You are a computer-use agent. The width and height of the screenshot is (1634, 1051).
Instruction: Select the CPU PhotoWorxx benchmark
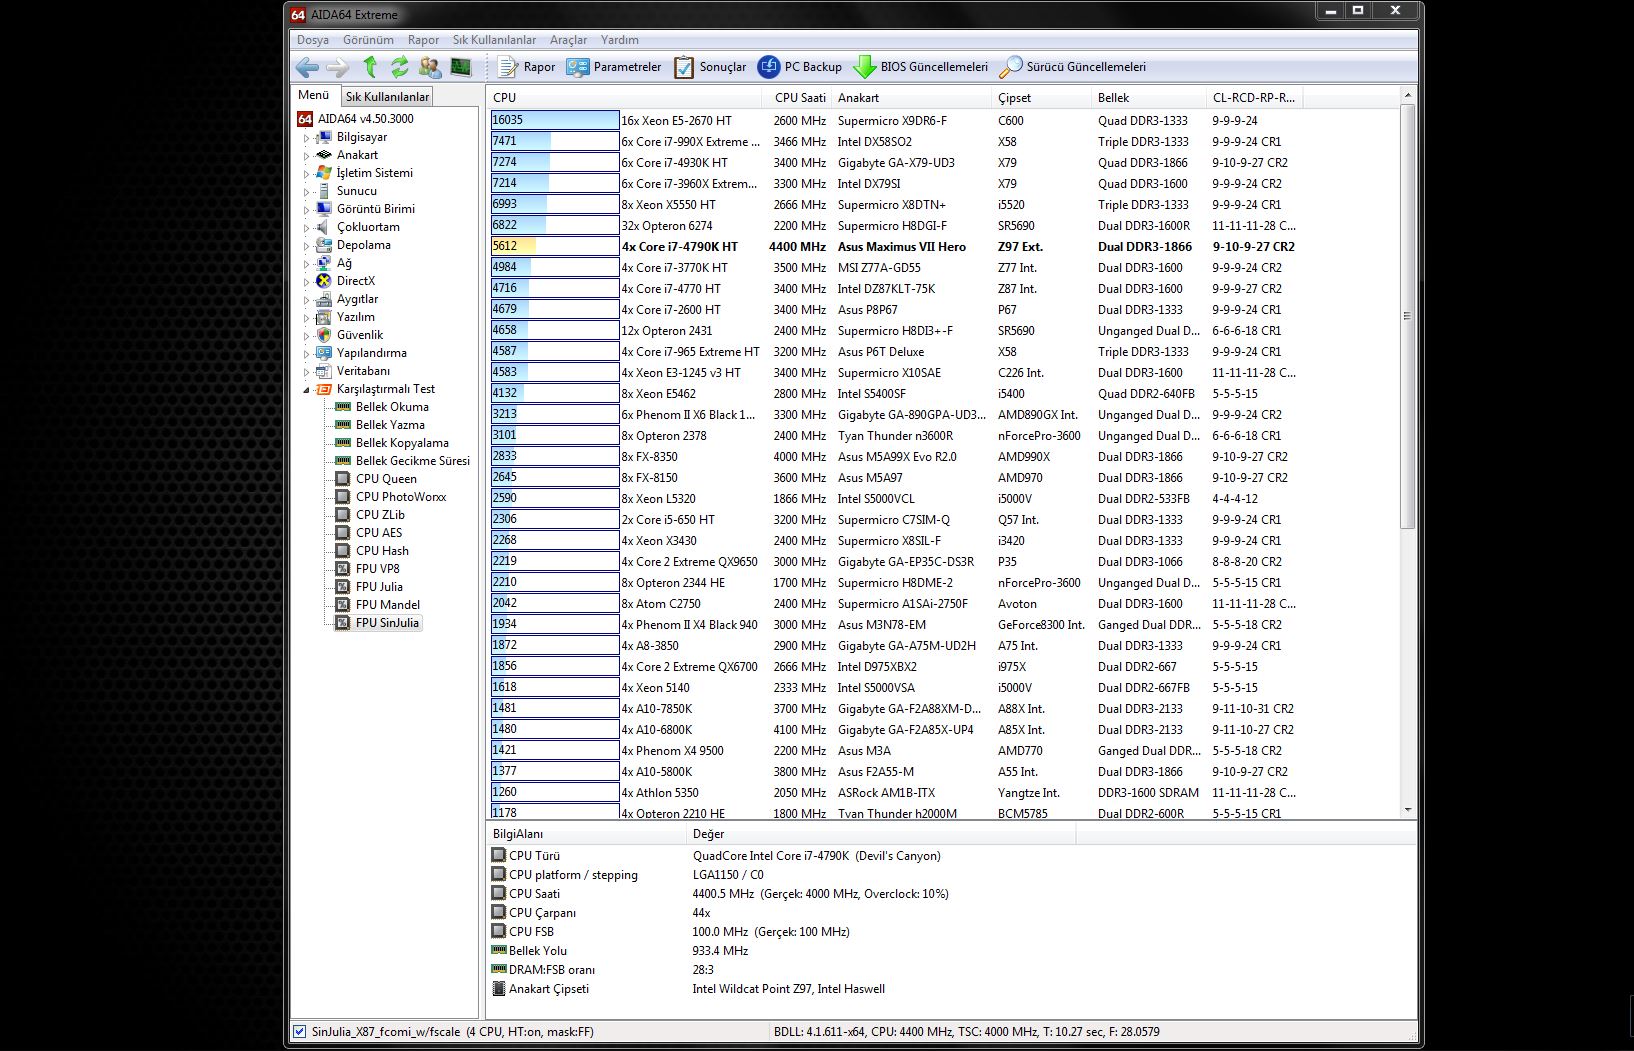coord(401,497)
